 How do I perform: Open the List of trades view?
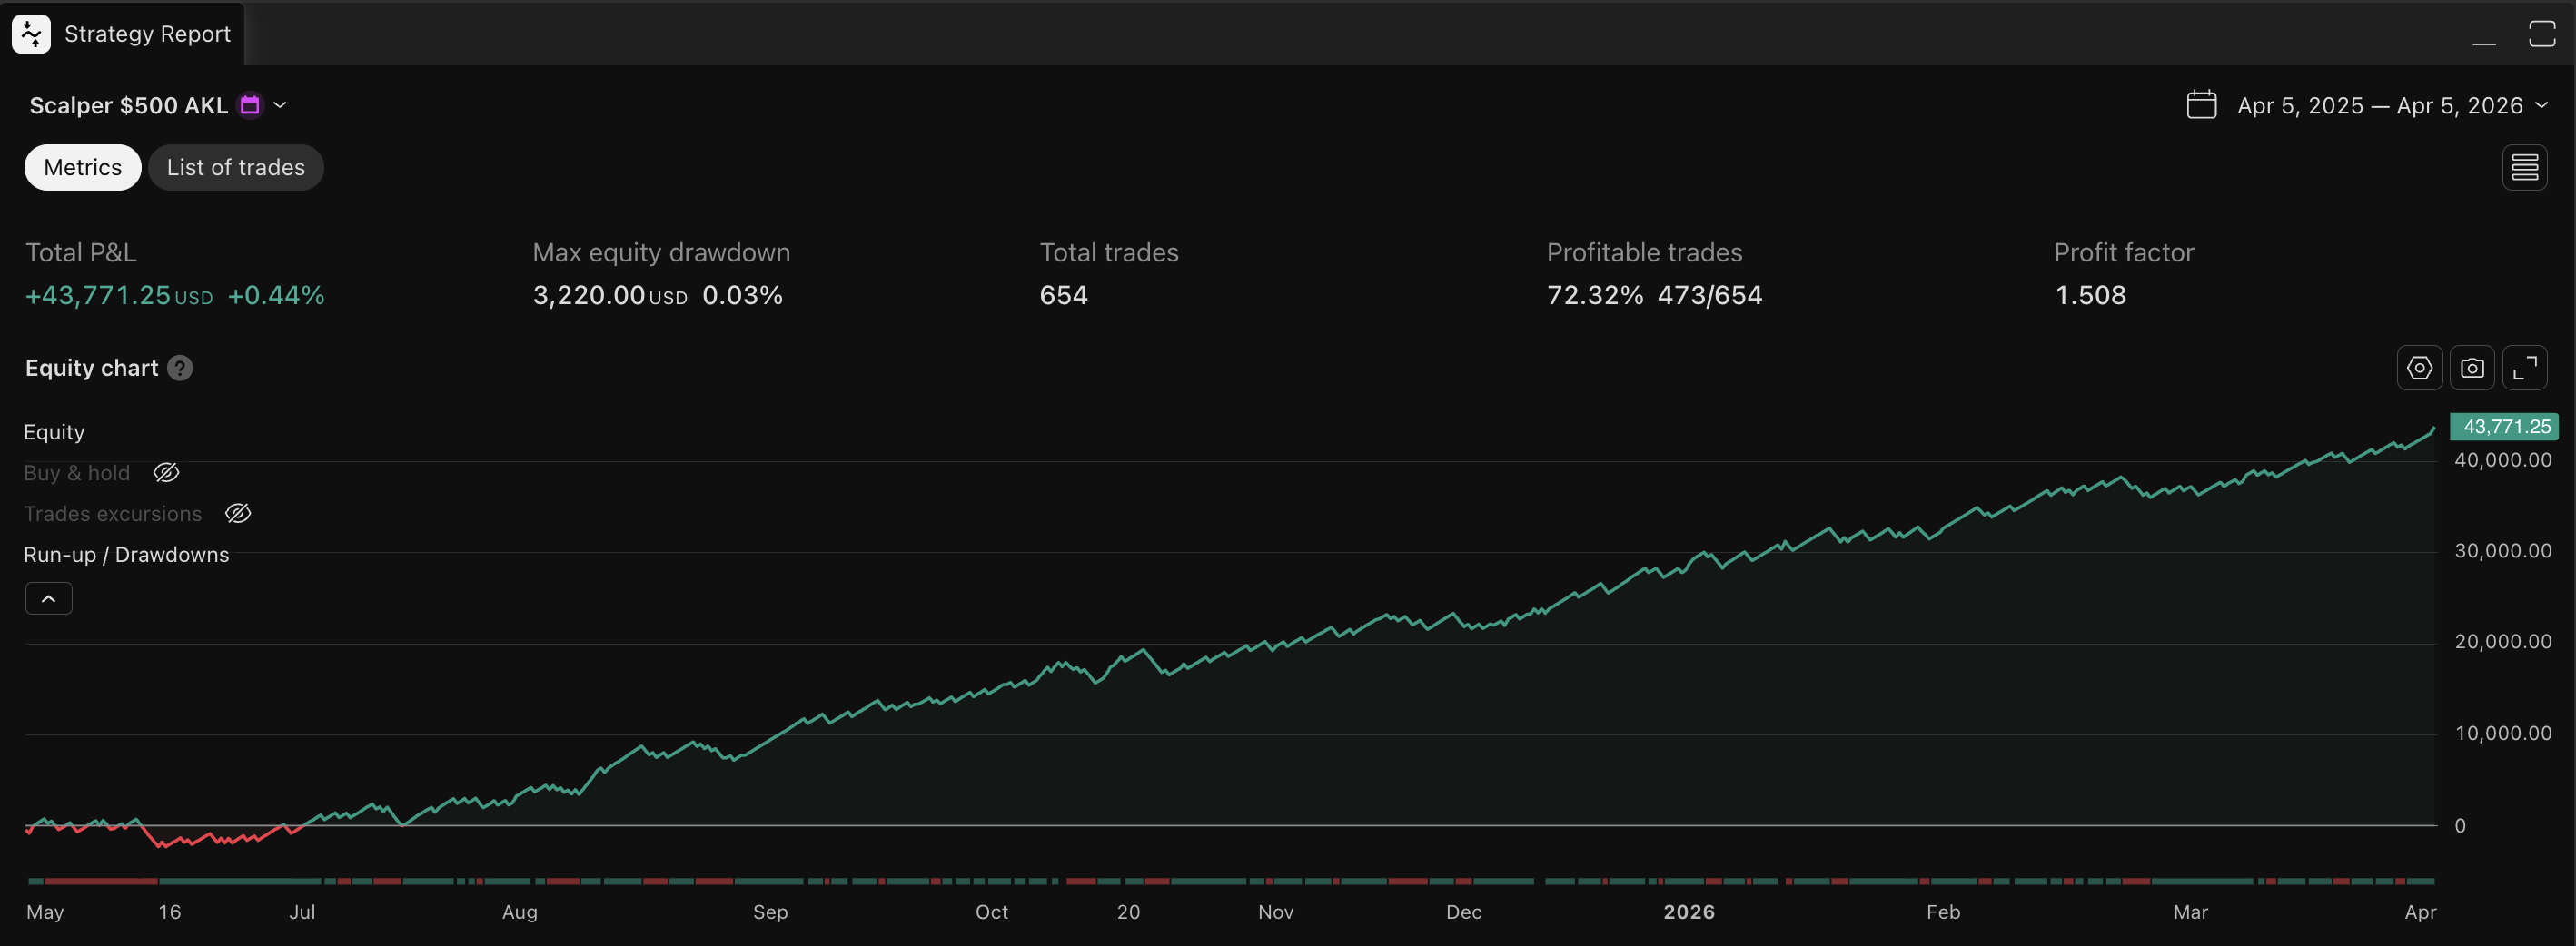click(x=235, y=167)
